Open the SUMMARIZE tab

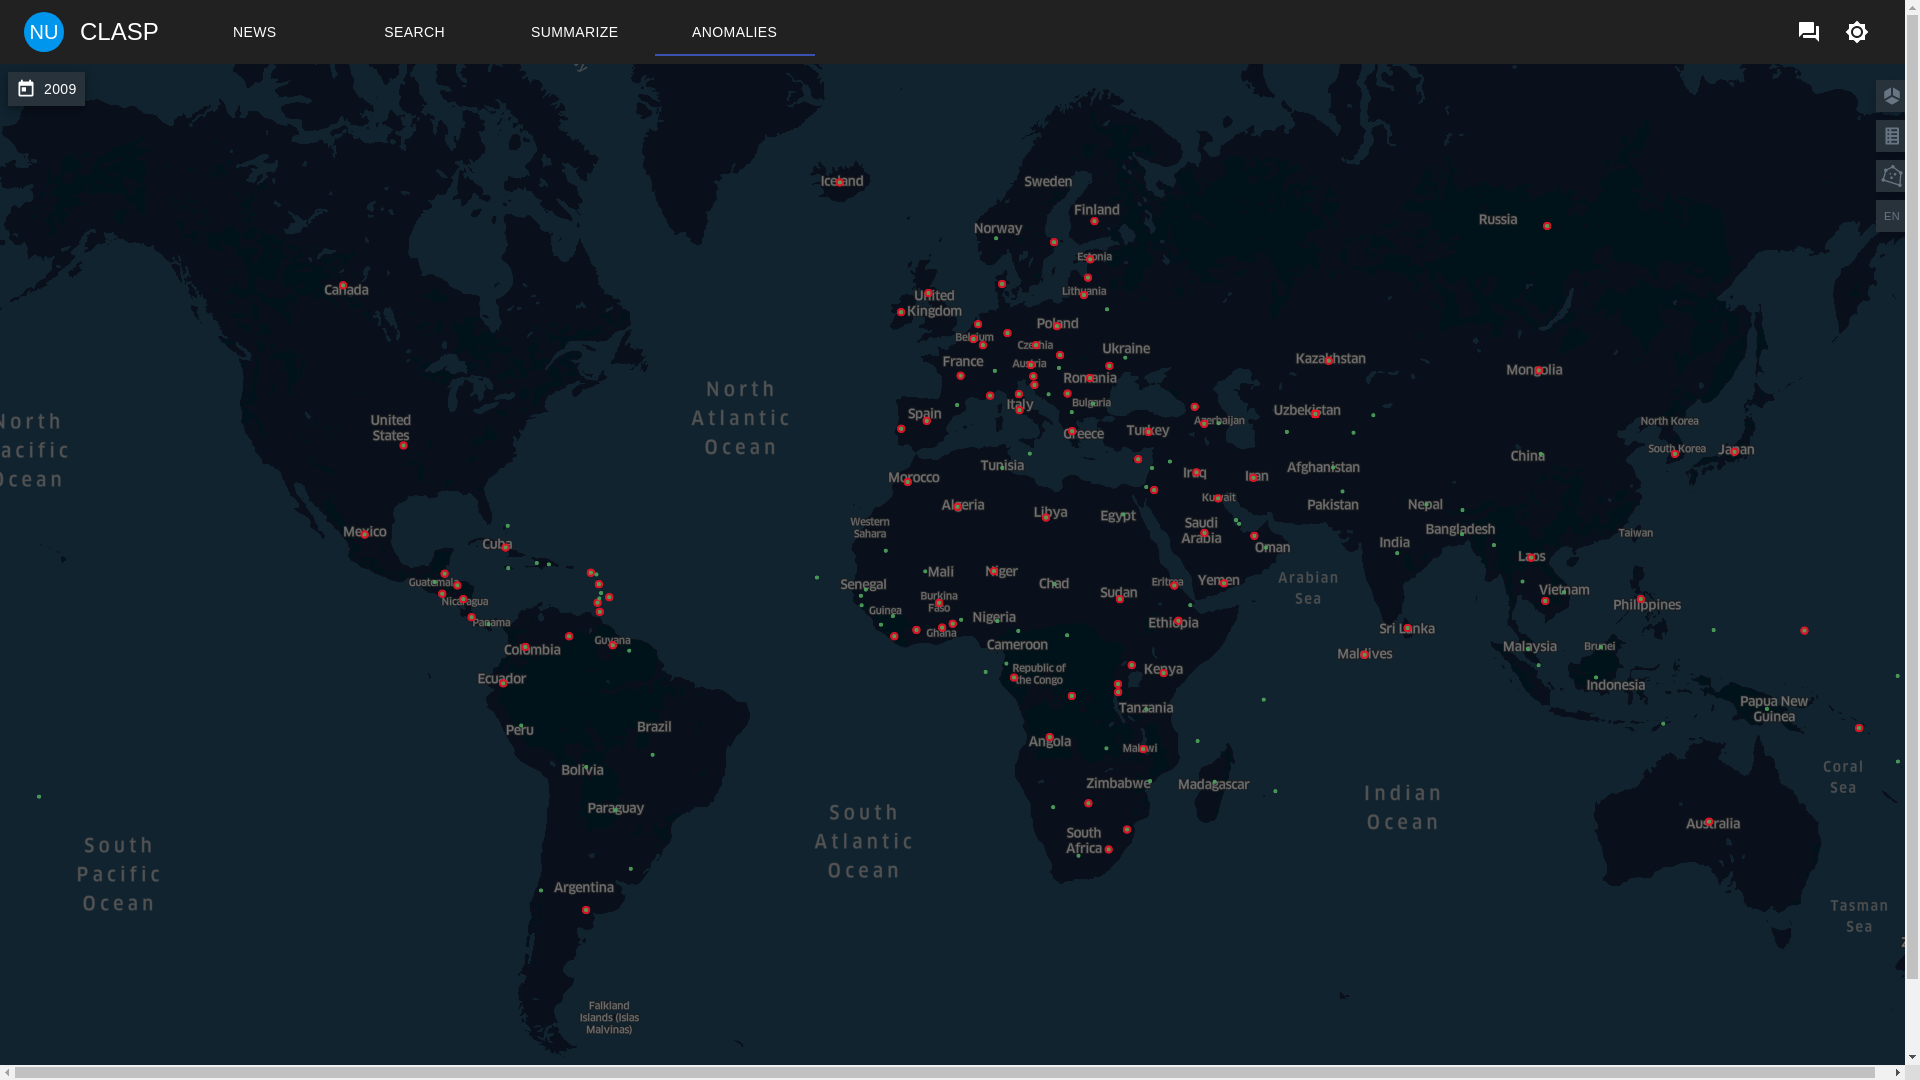tap(574, 32)
